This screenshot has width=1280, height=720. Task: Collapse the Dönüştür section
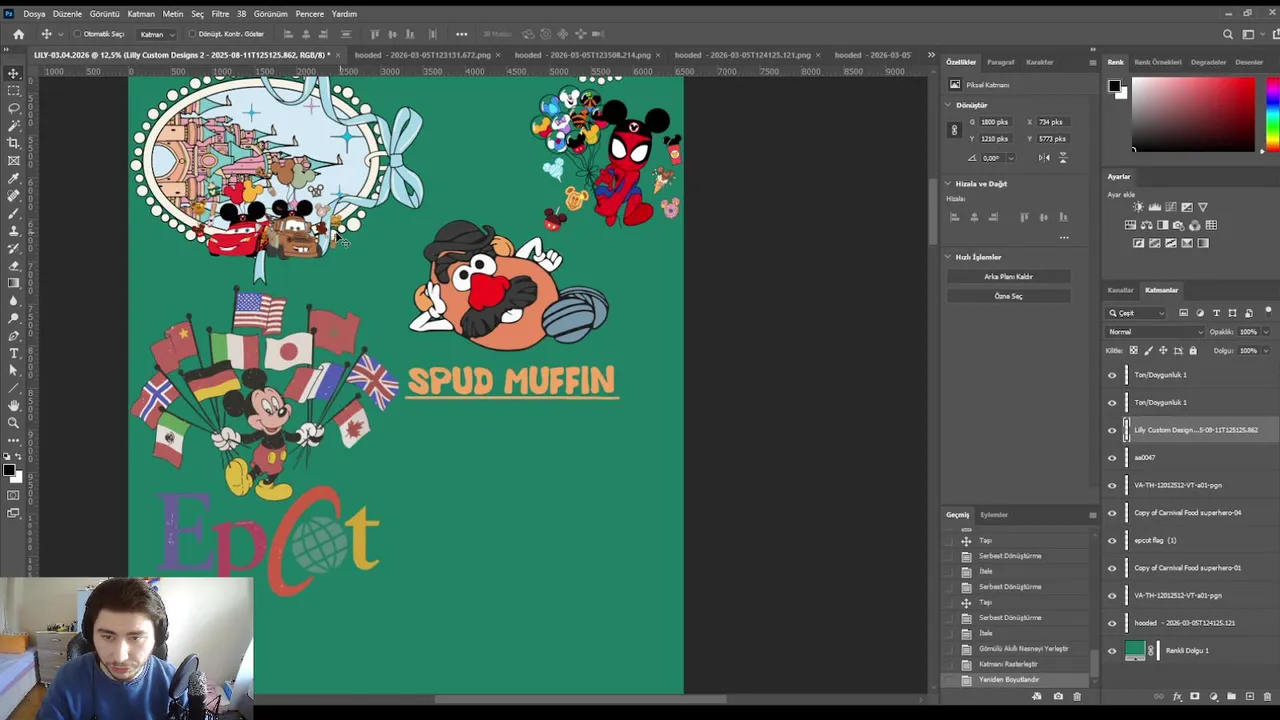pos(948,105)
